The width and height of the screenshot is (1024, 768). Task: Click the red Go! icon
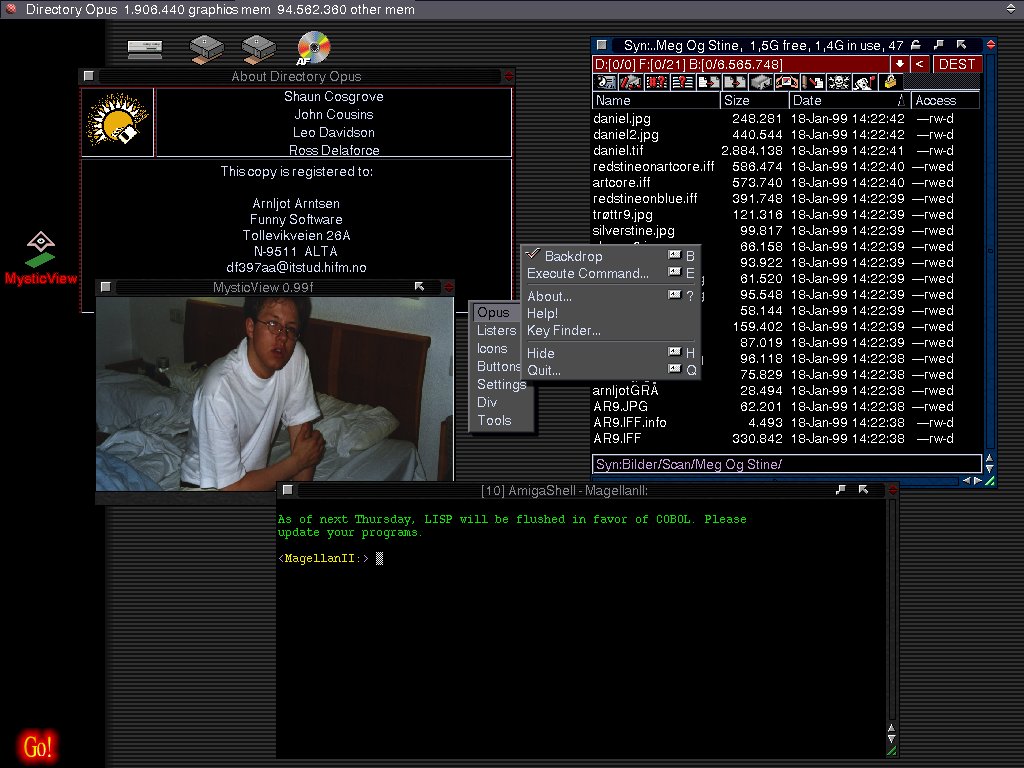pos(38,746)
